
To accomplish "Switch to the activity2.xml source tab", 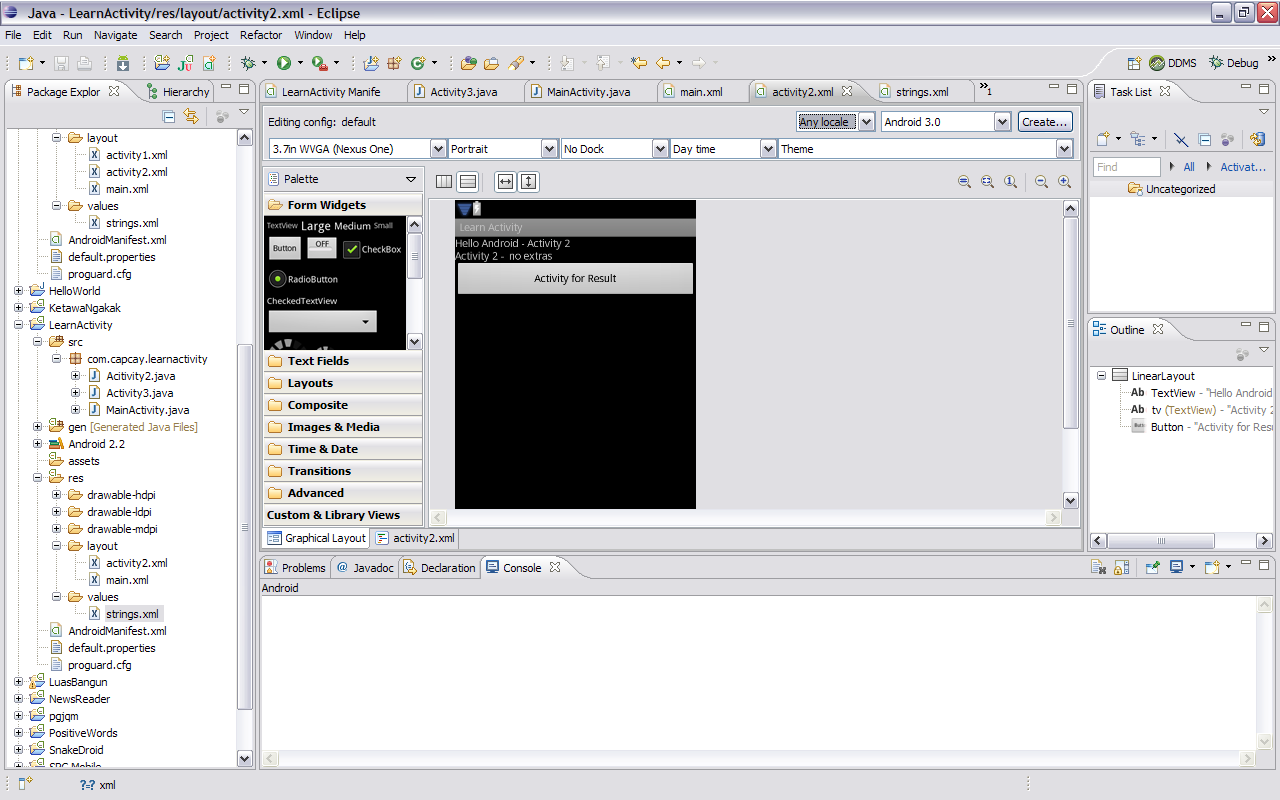I will [415, 538].
